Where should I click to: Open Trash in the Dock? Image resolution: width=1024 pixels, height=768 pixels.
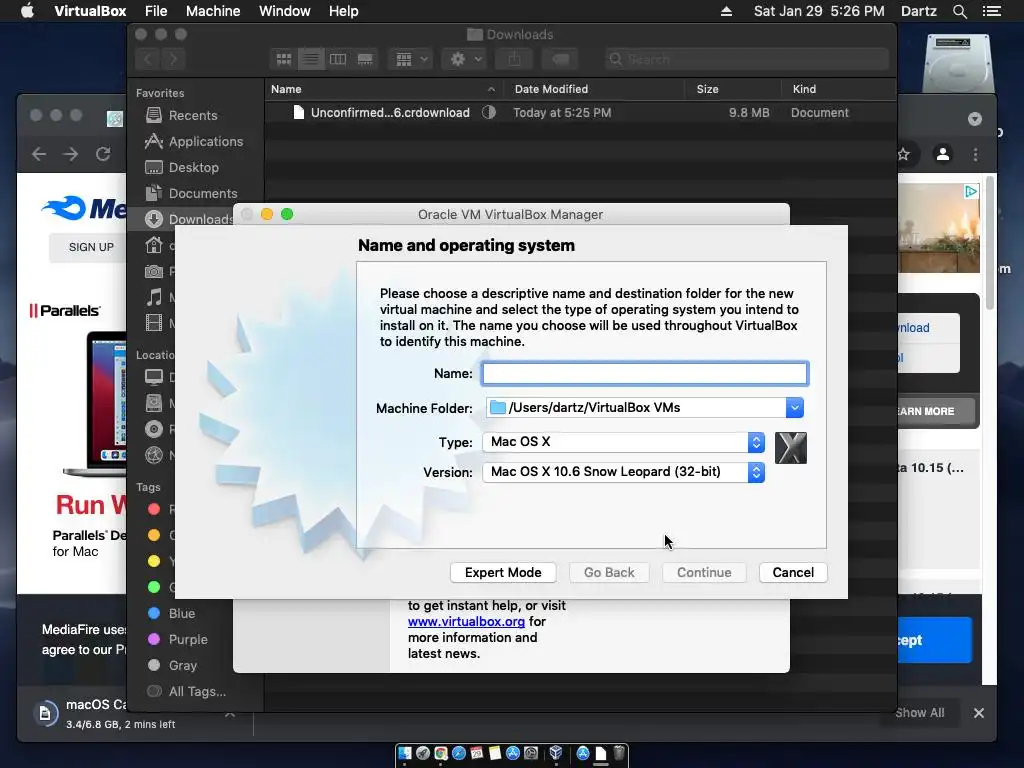tap(618, 753)
